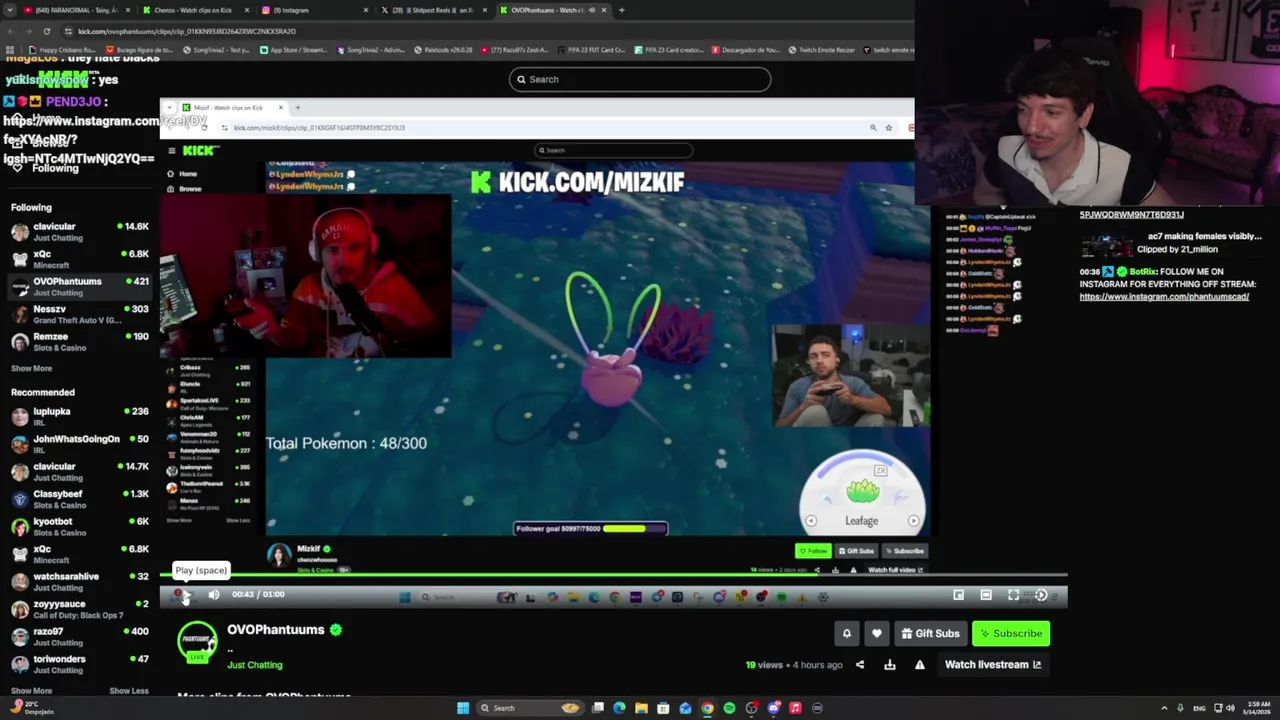Viewport: 1280px width, 720px height.
Task: Open kyootbot recommended channel
Action: coord(79,526)
